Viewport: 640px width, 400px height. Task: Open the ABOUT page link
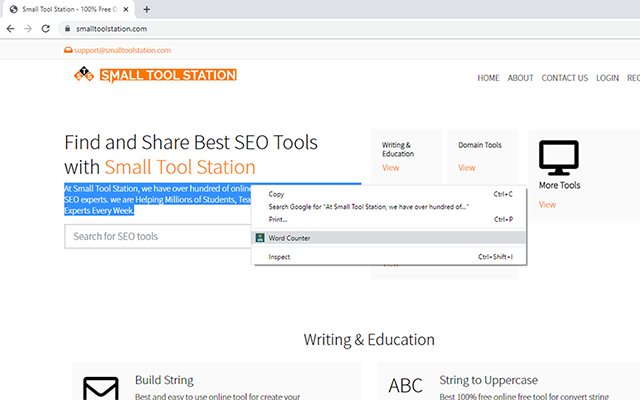(x=520, y=78)
